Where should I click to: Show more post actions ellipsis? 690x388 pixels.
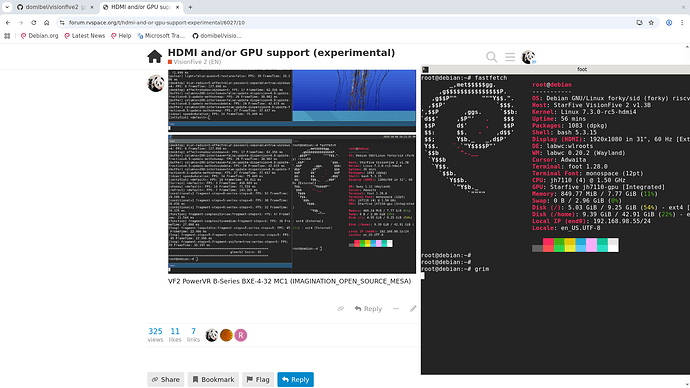pos(396,309)
